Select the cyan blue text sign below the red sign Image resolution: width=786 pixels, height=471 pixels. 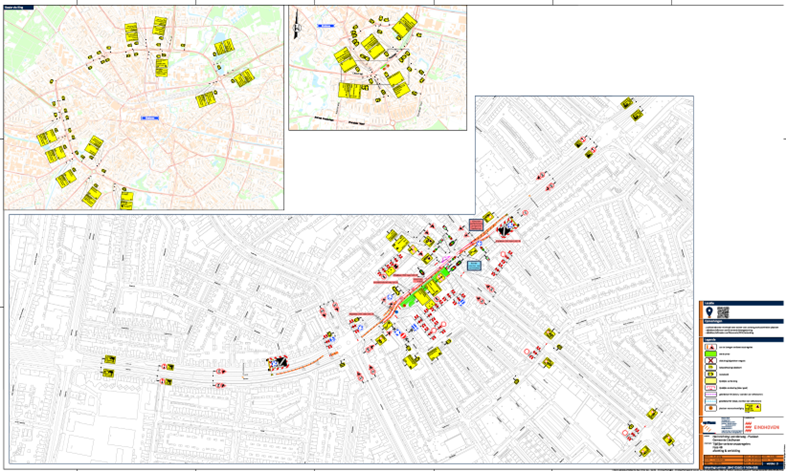(475, 265)
